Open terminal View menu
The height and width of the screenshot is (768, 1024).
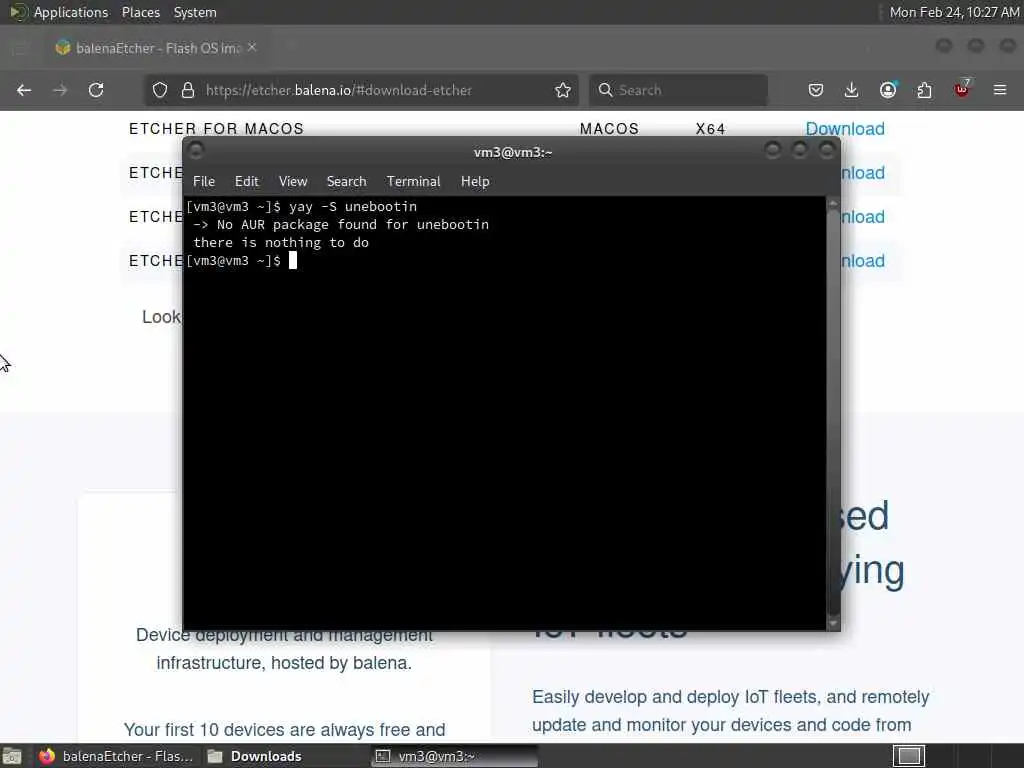pos(293,182)
